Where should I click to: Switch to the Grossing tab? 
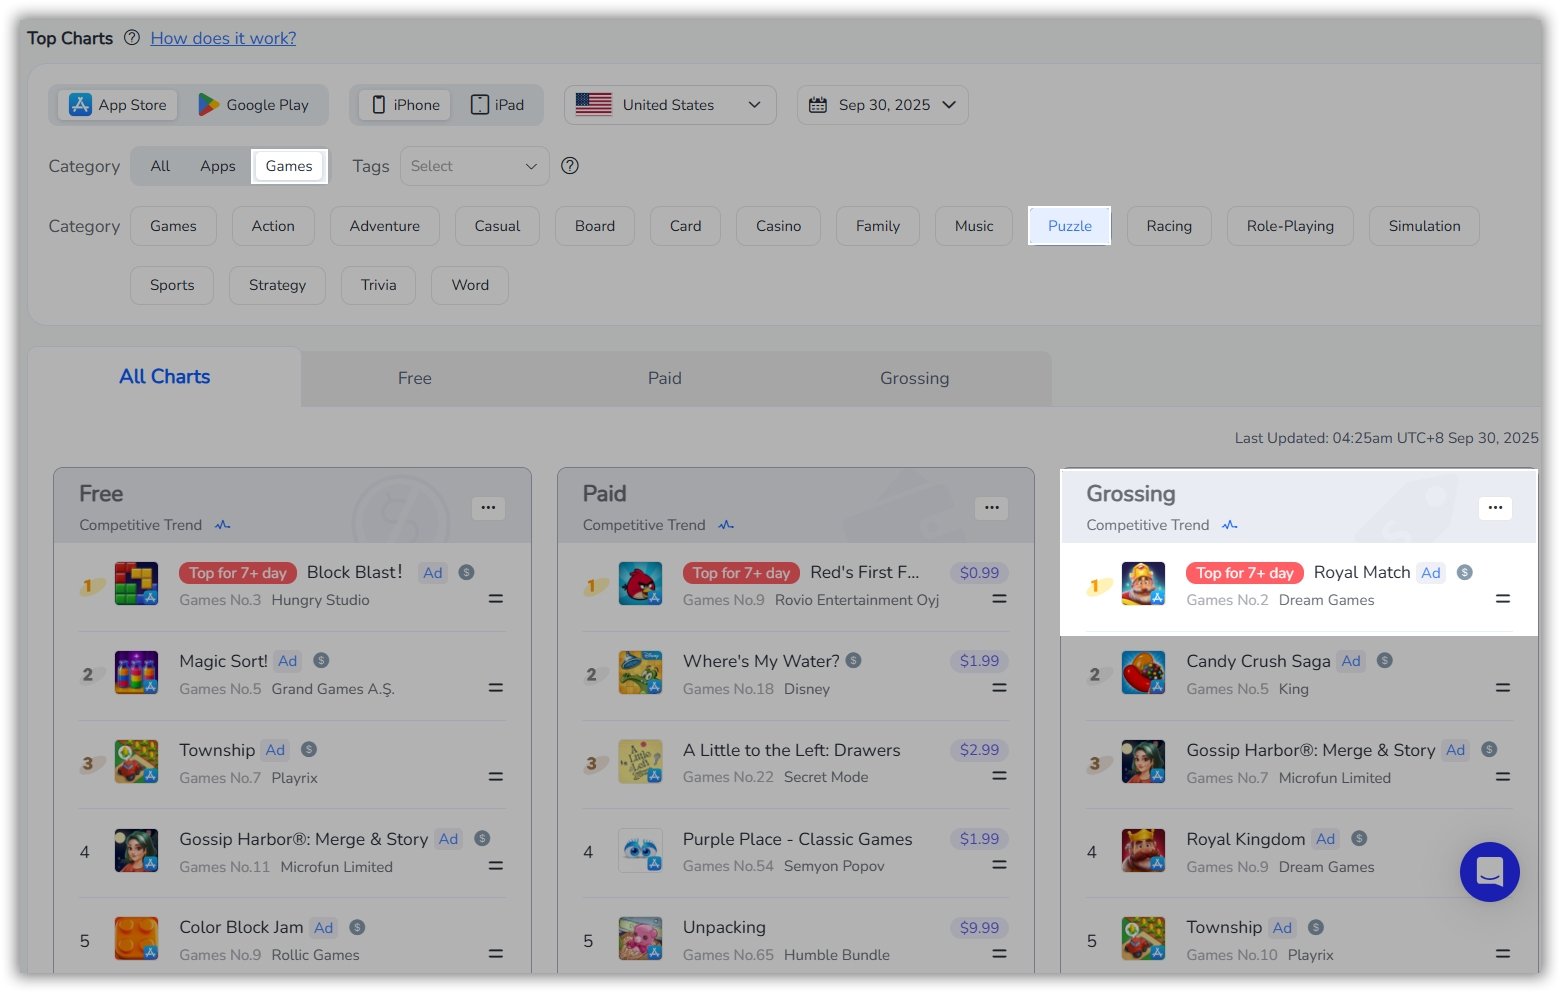click(915, 378)
